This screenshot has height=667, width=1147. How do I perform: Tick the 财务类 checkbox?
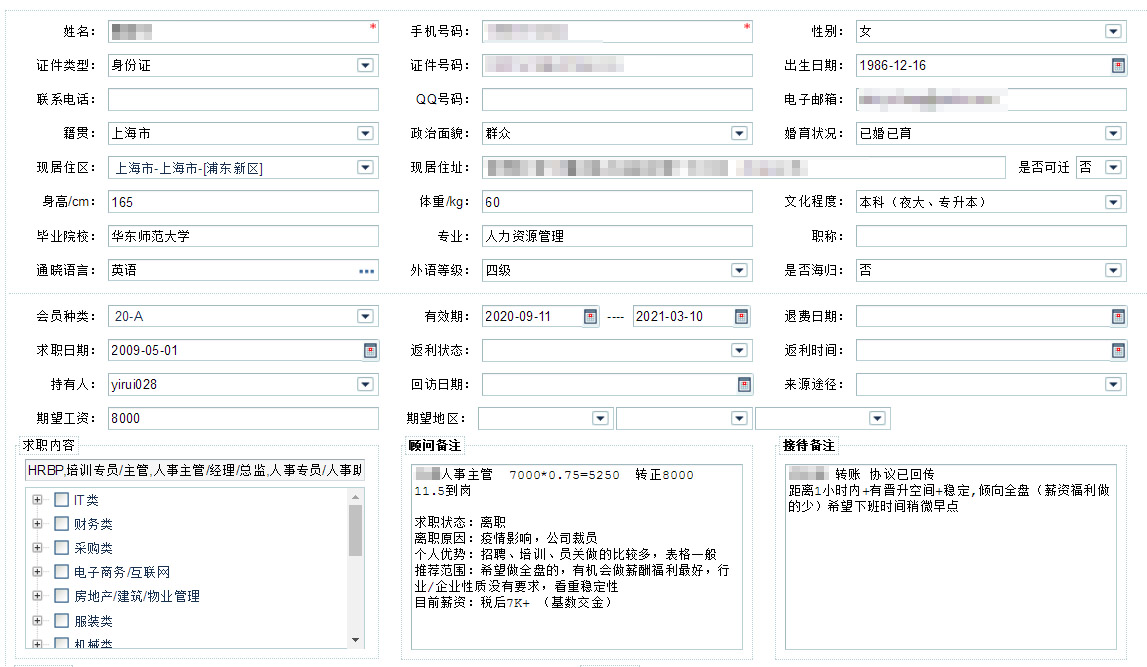pos(61,524)
